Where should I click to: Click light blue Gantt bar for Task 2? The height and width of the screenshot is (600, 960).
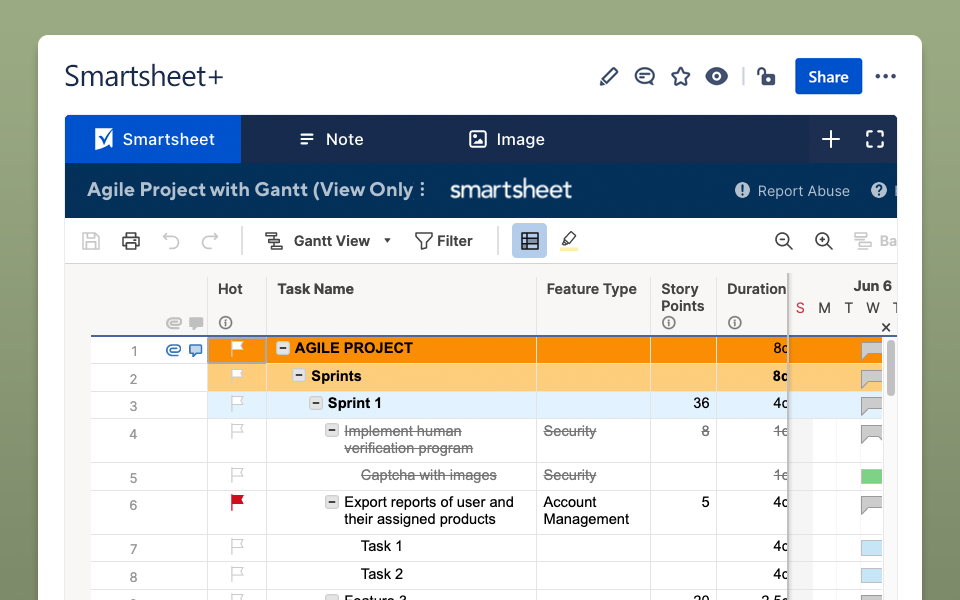[x=871, y=576]
